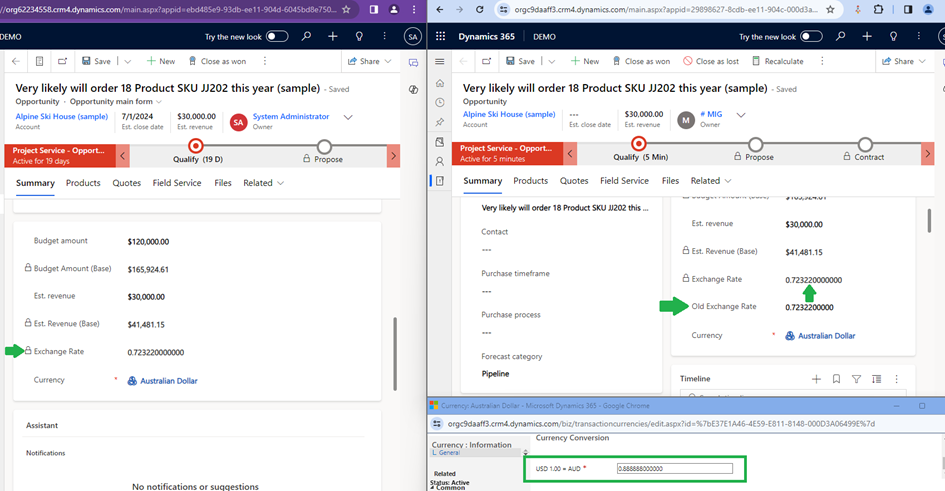Expand the 'Opportunity main form' selector
The height and width of the screenshot is (491, 945).
click(x=116, y=101)
